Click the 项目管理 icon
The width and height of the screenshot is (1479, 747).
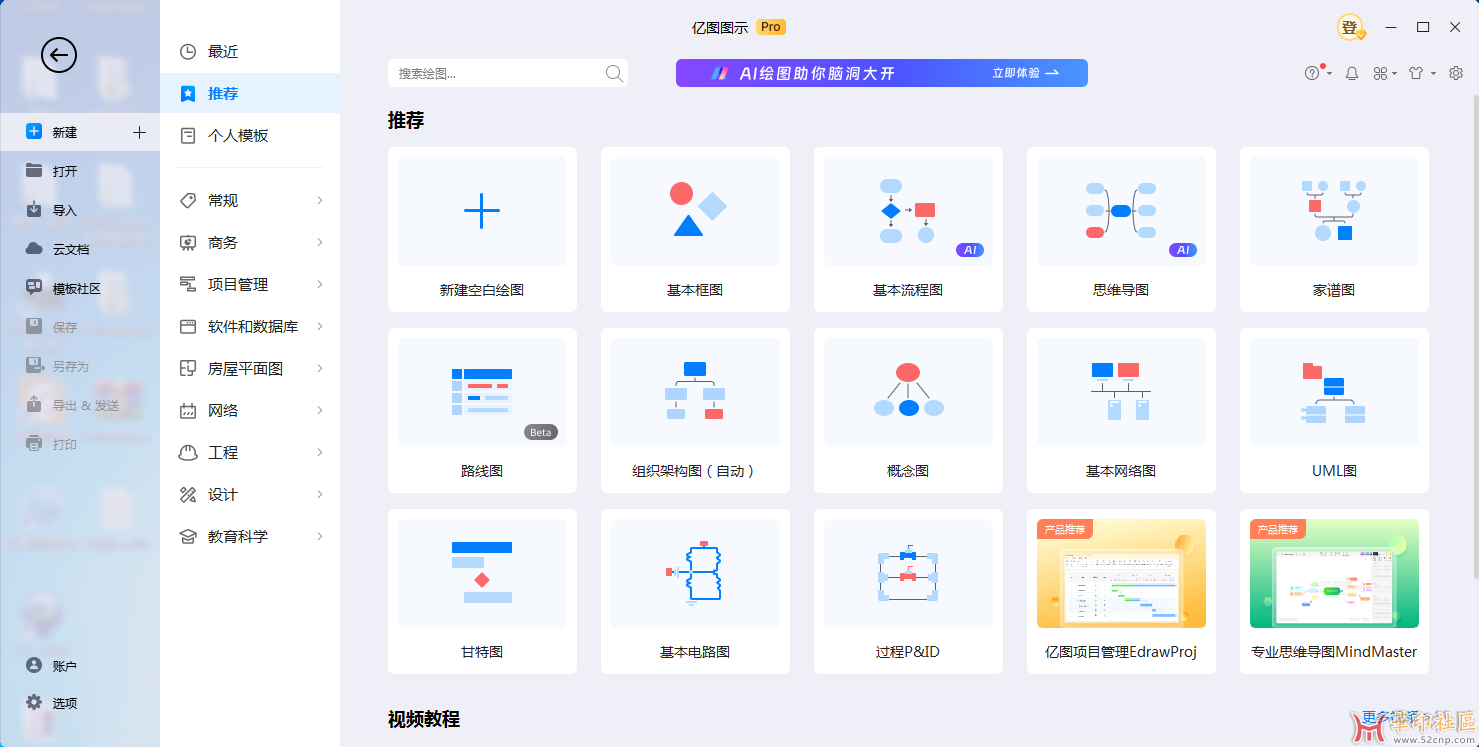click(x=188, y=285)
